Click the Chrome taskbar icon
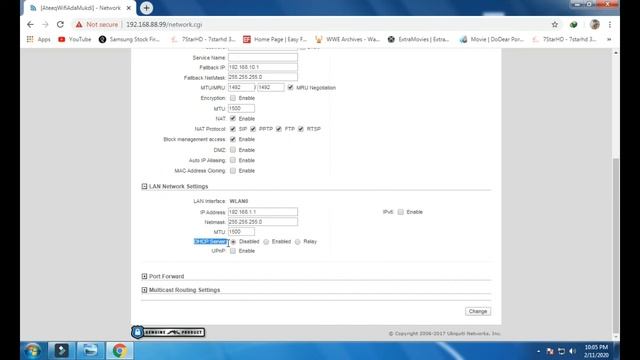 tap(120, 351)
